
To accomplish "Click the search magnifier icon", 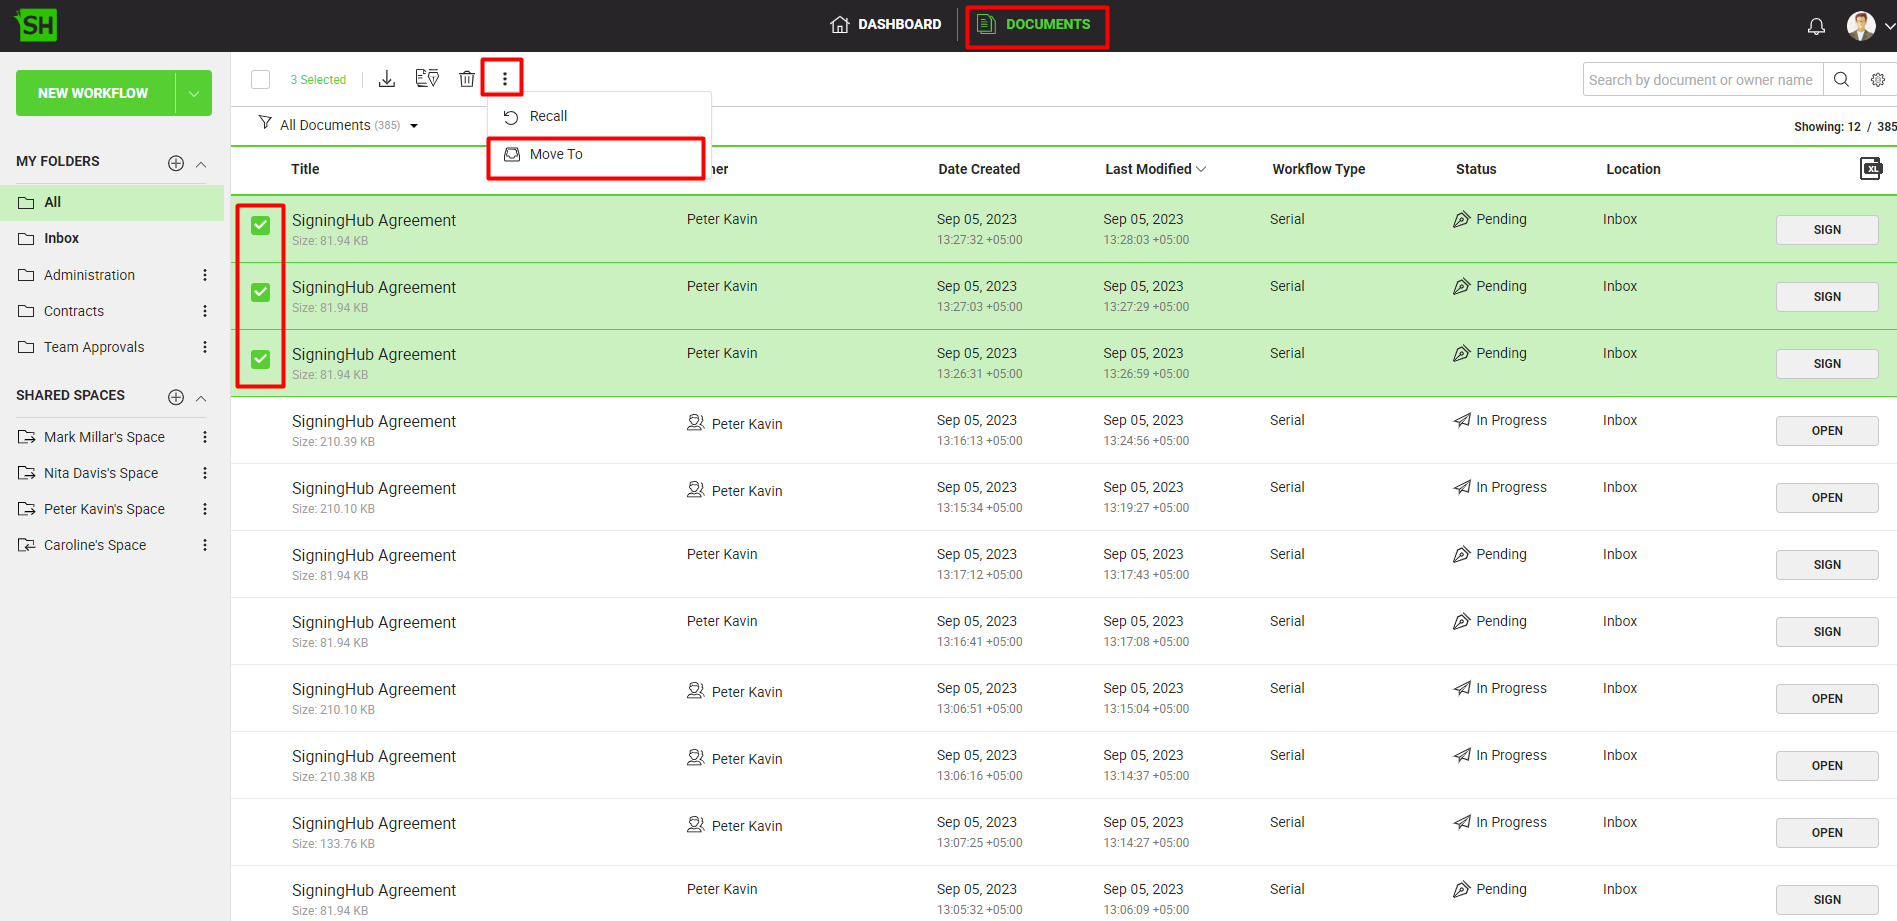I will (x=1841, y=80).
